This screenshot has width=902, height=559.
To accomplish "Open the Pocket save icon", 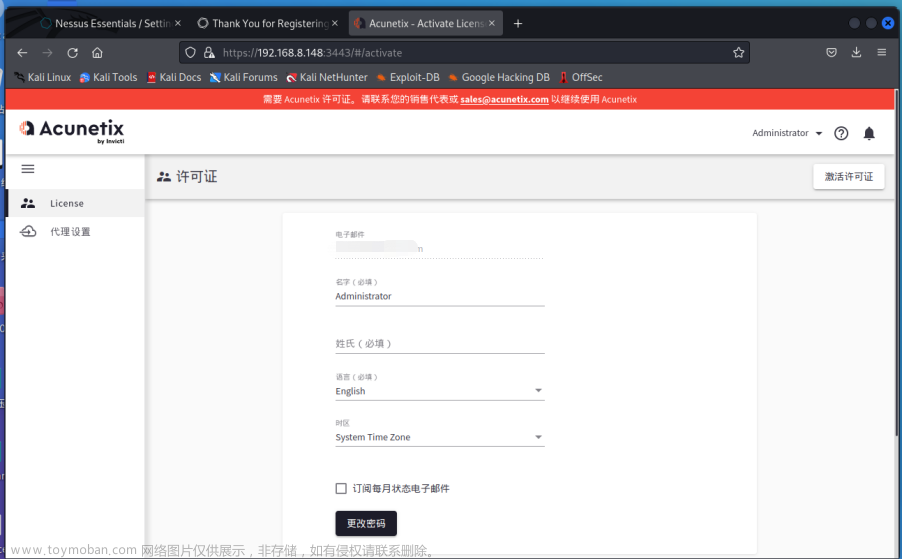I will pyautogui.click(x=831, y=52).
